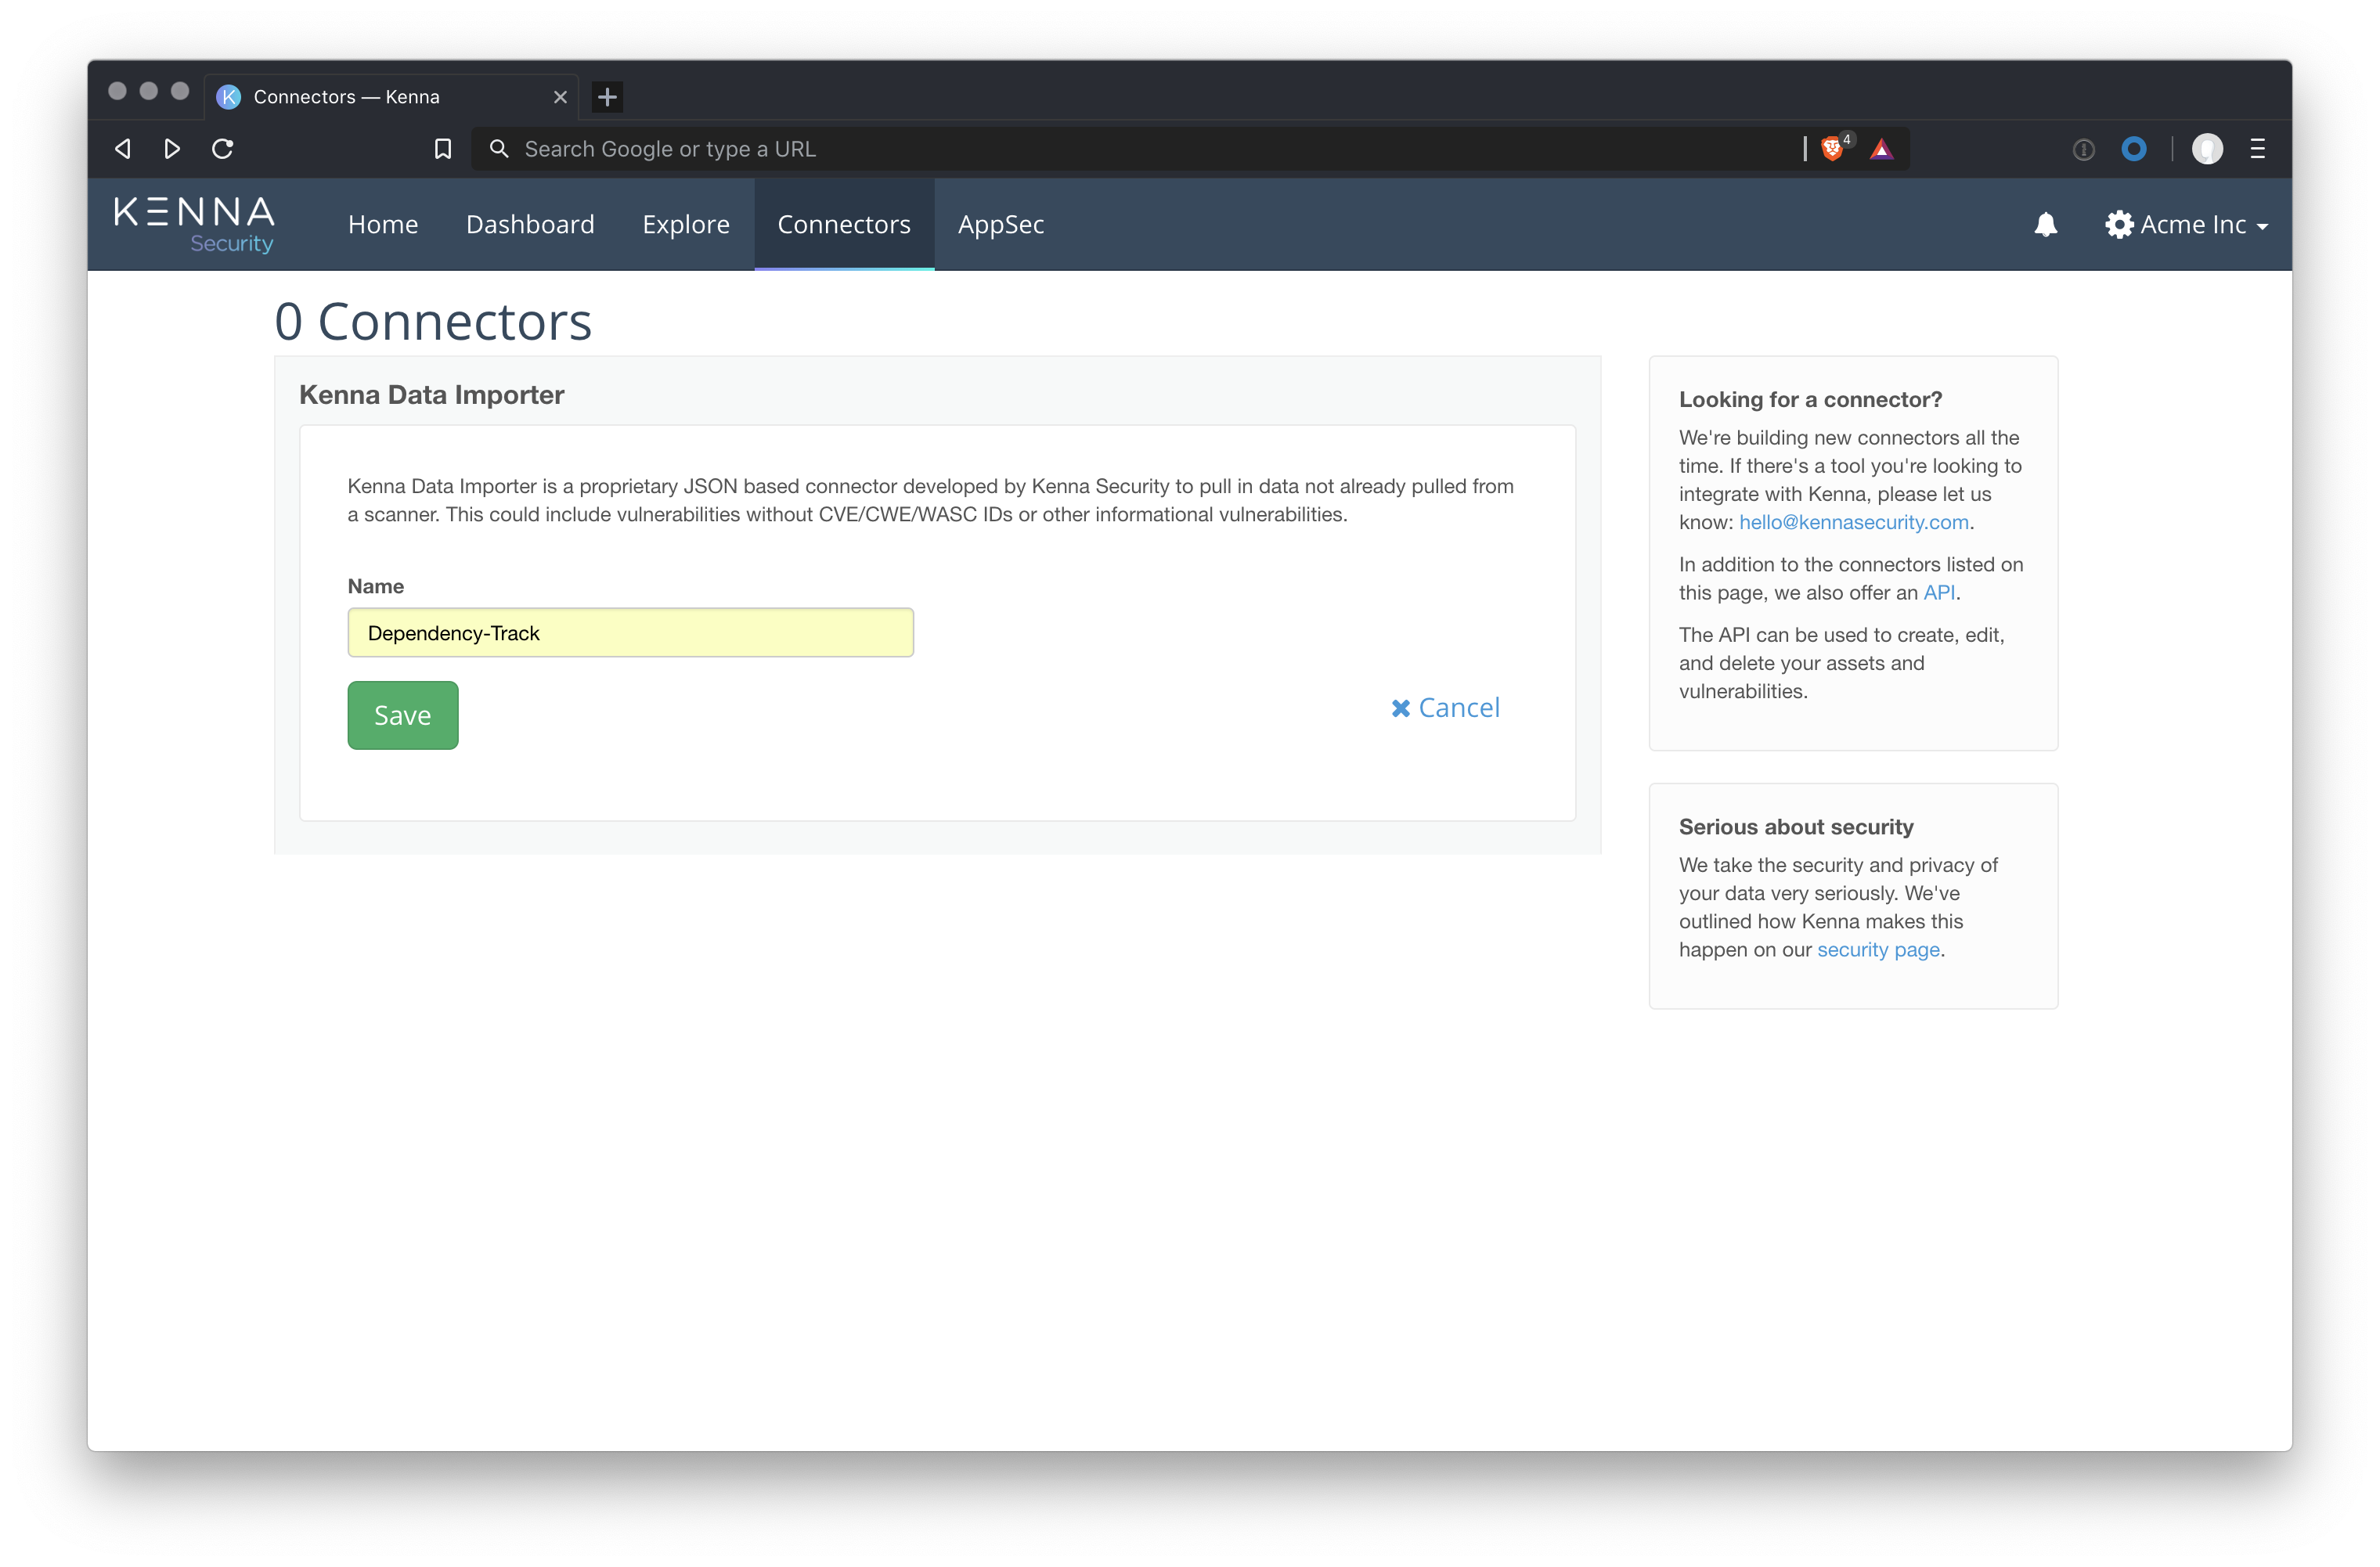Image resolution: width=2380 pixels, height=1567 pixels.
Task: Open the browser profile avatar
Action: [2207, 149]
